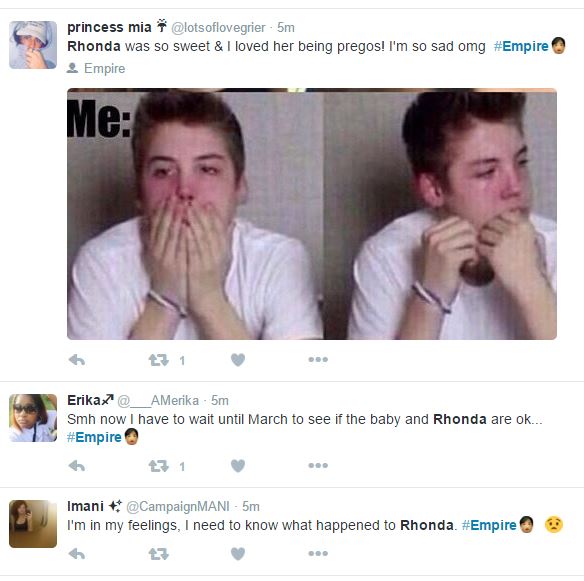Viewport: 584px width, 581px height.
Task: Open @CampaignMANI profile handle
Action: point(178,507)
